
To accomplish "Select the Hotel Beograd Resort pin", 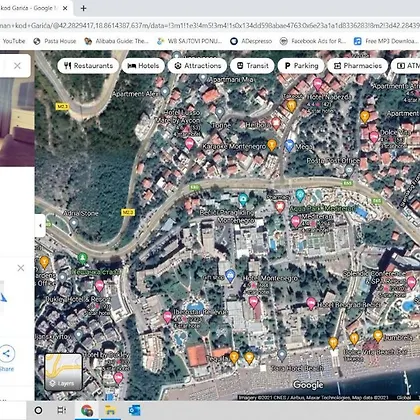I will click(311, 303).
